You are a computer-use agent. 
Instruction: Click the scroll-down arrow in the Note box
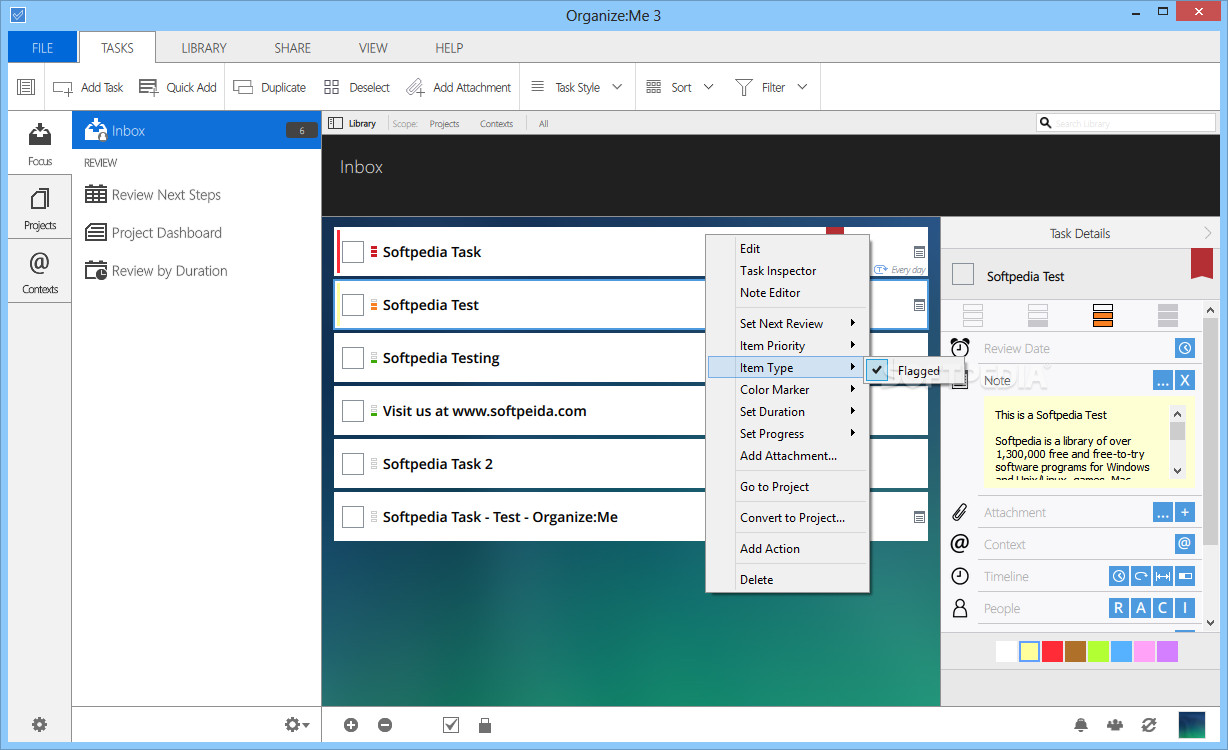point(1177,470)
